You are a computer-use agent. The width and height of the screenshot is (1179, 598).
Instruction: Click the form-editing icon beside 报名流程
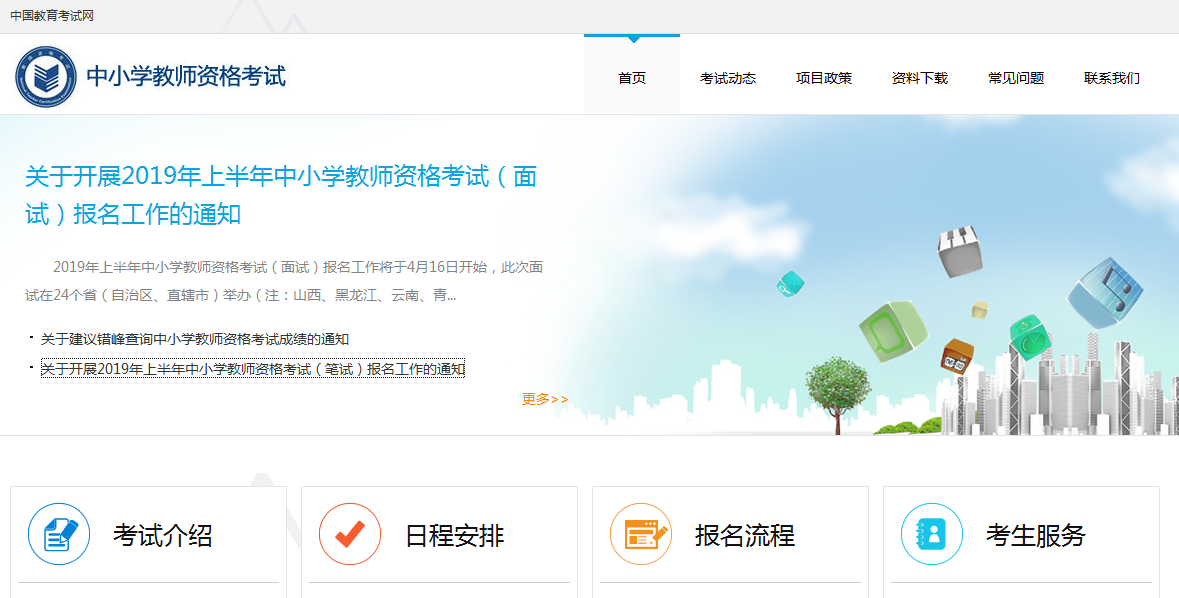tap(640, 534)
